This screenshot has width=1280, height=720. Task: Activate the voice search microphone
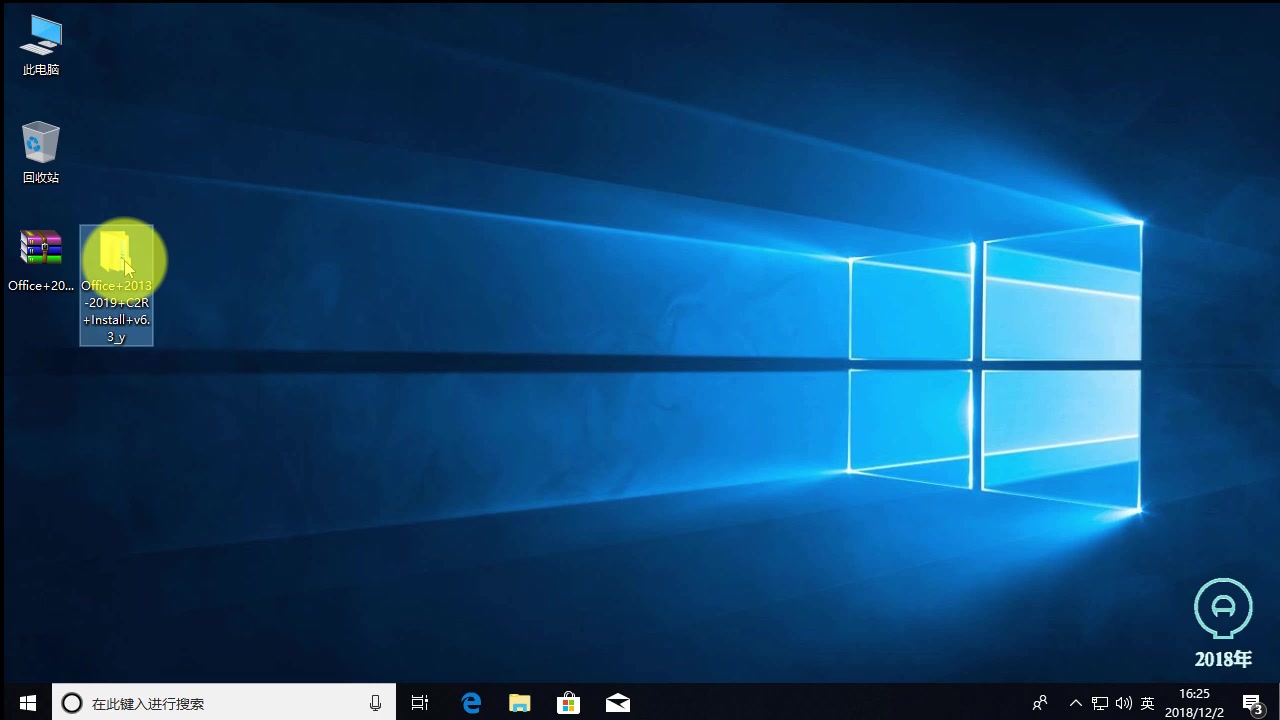(x=375, y=703)
